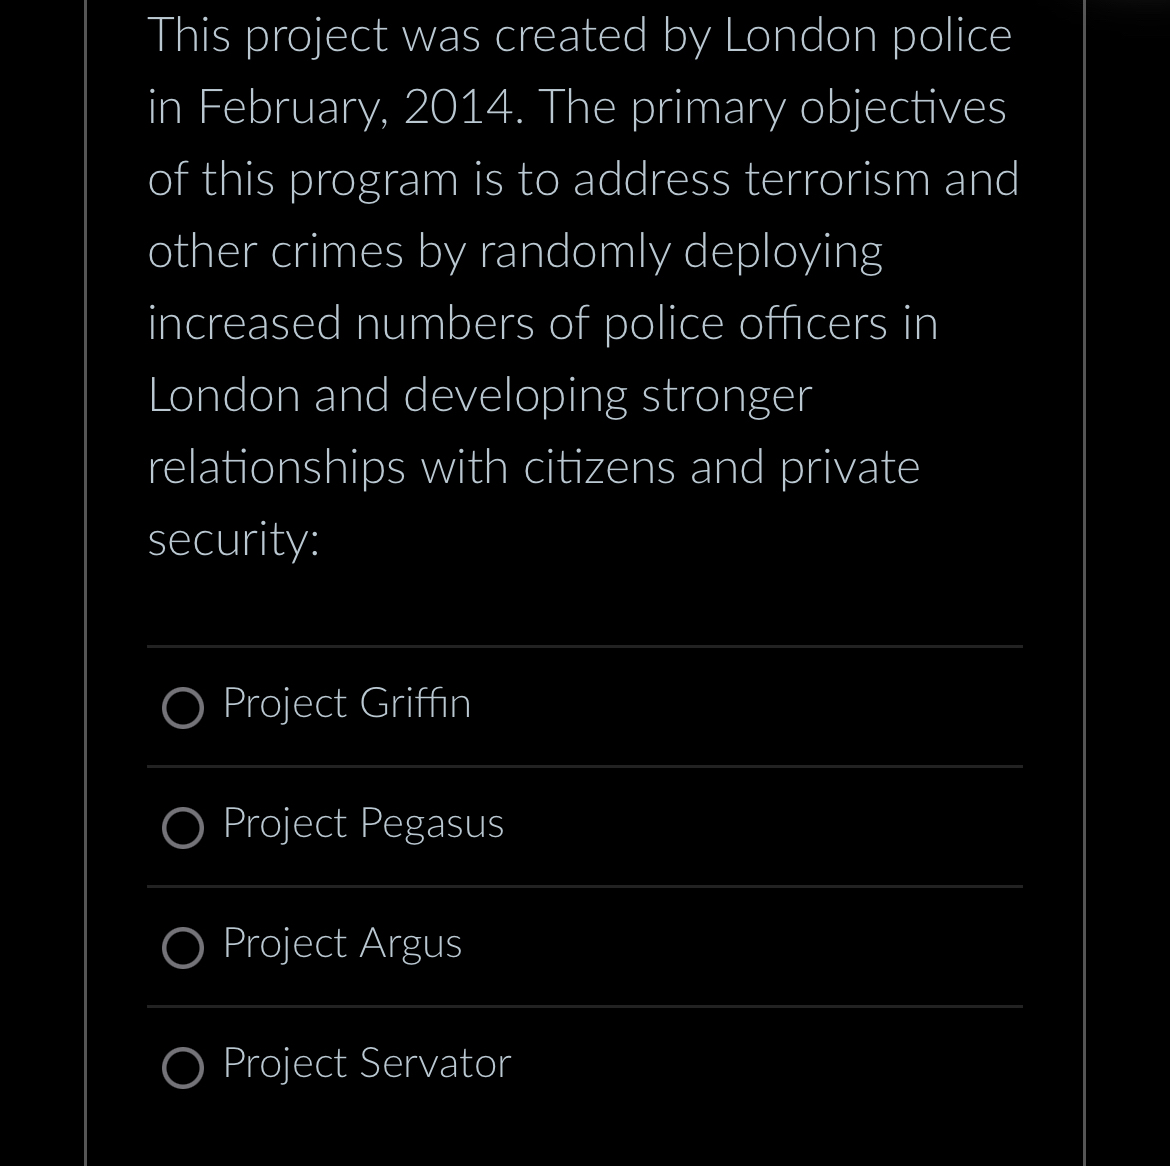This screenshot has width=1170, height=1166.
Task: Click the Project Argus answer label
Action: pos(341,945)
